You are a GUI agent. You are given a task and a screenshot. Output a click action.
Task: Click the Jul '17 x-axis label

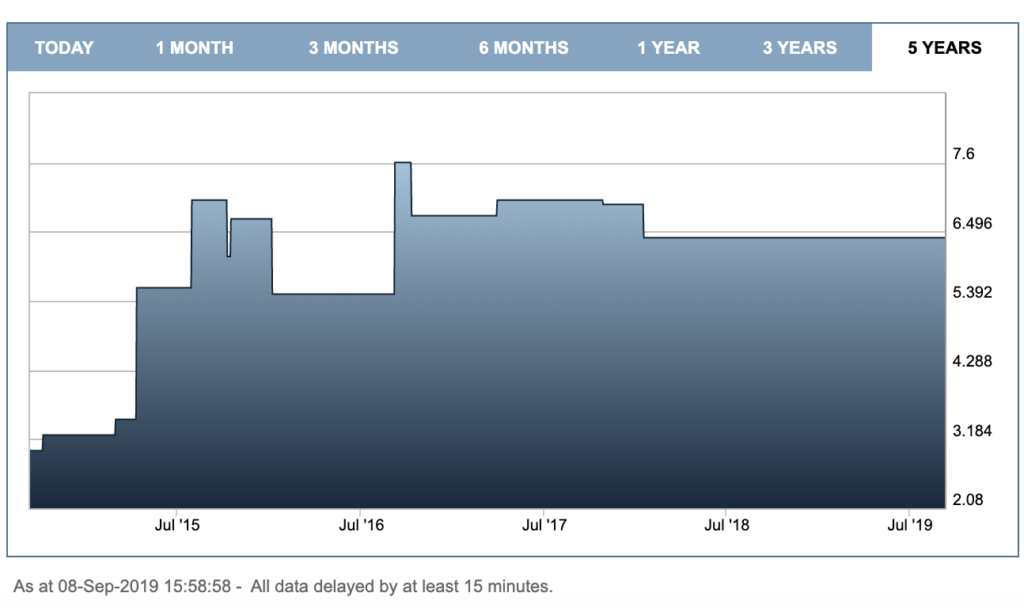coord(544,525)
